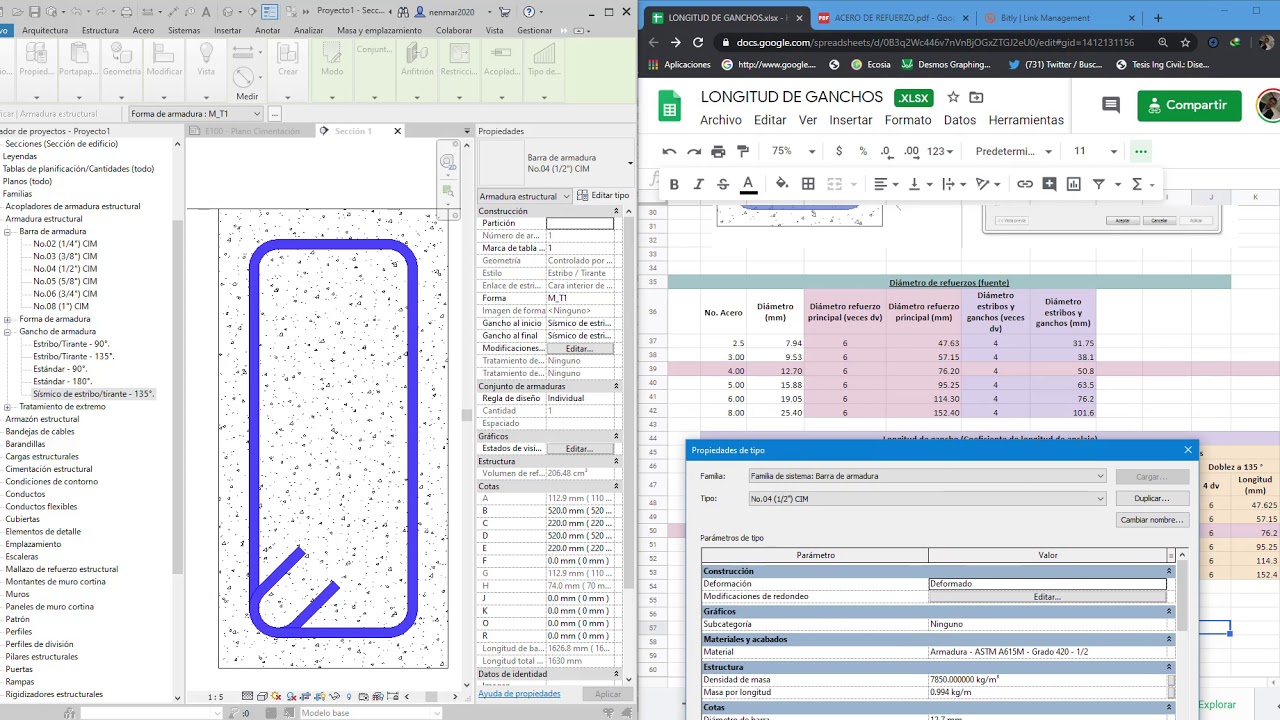Star the LONGITUD DE GANCHOS document
This screenshot has height=720, width=1280.
(x=953, y=97)
